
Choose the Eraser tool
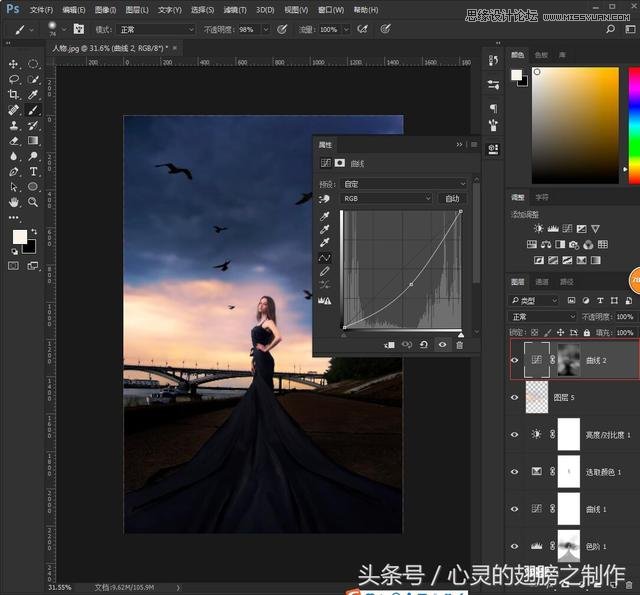pyautogui.click(x=14, y=141)
